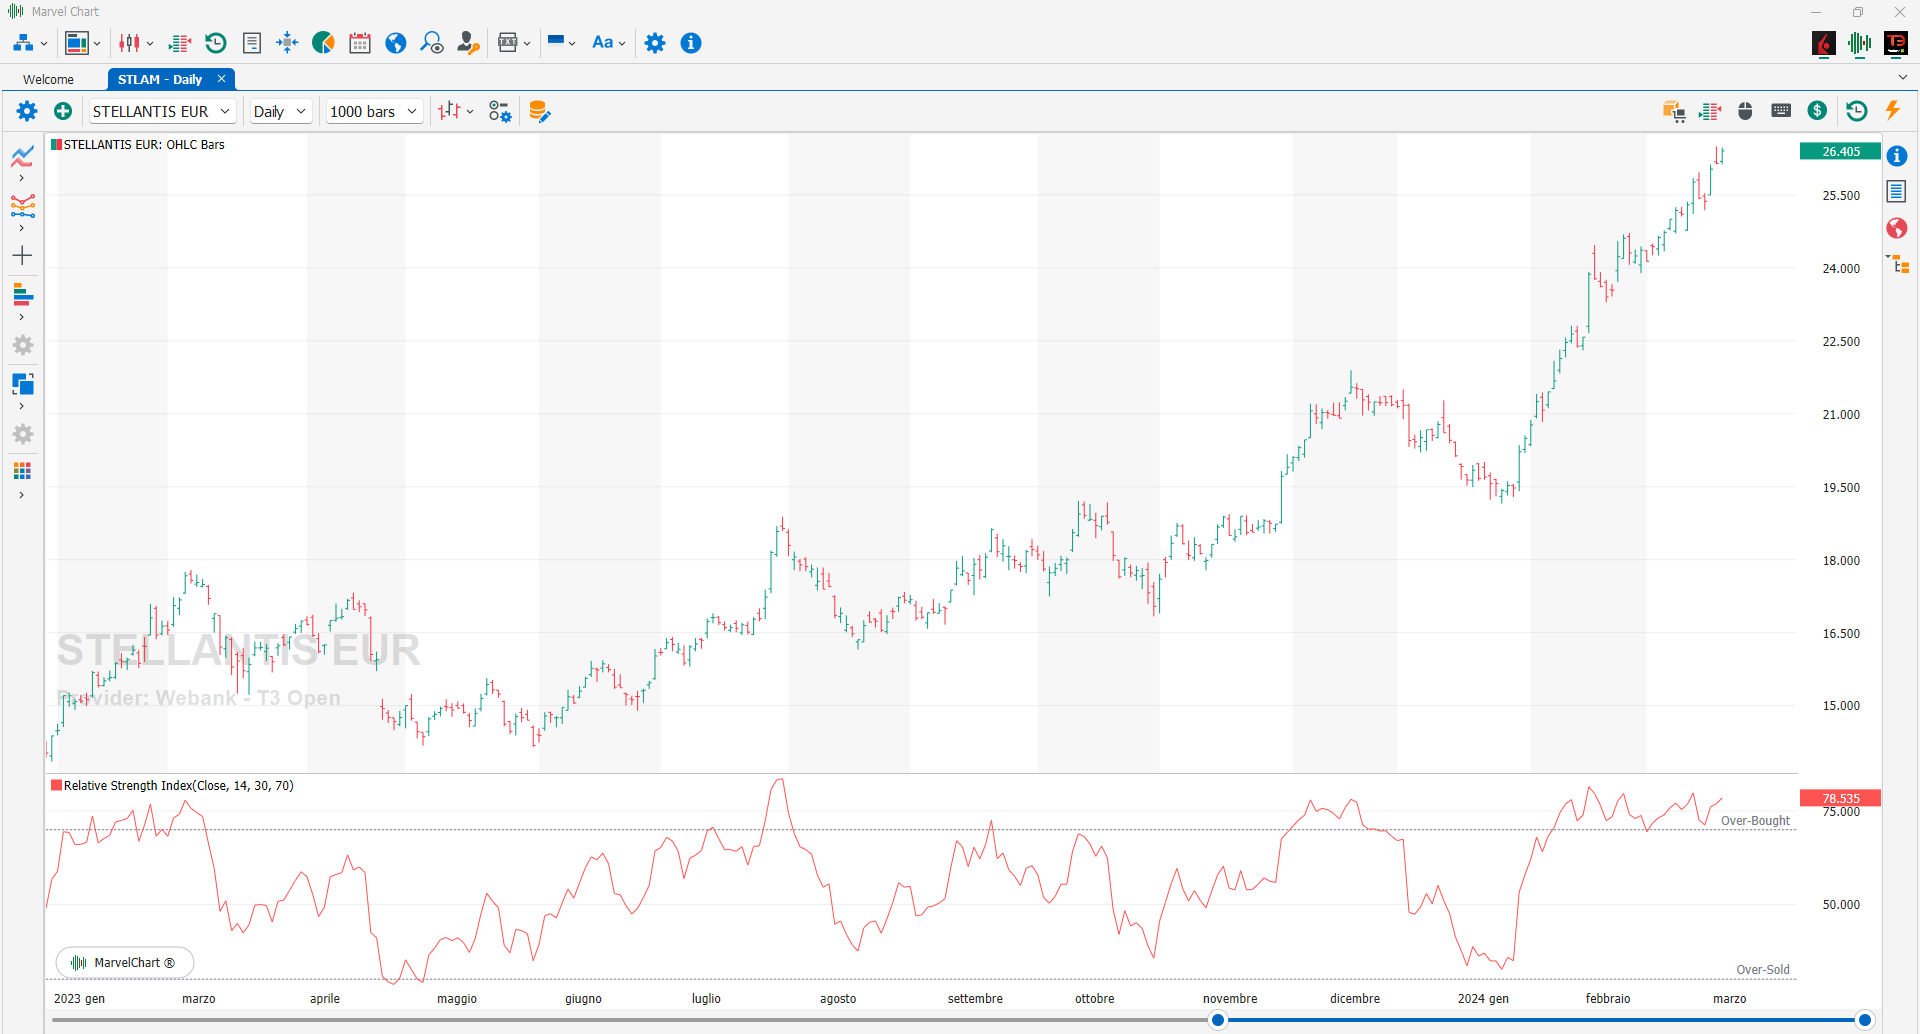The height and width of the screenshot is (1034, 1920).
Task: Click the orange lightning bolt icon
Action: (x=1892, y=111)
